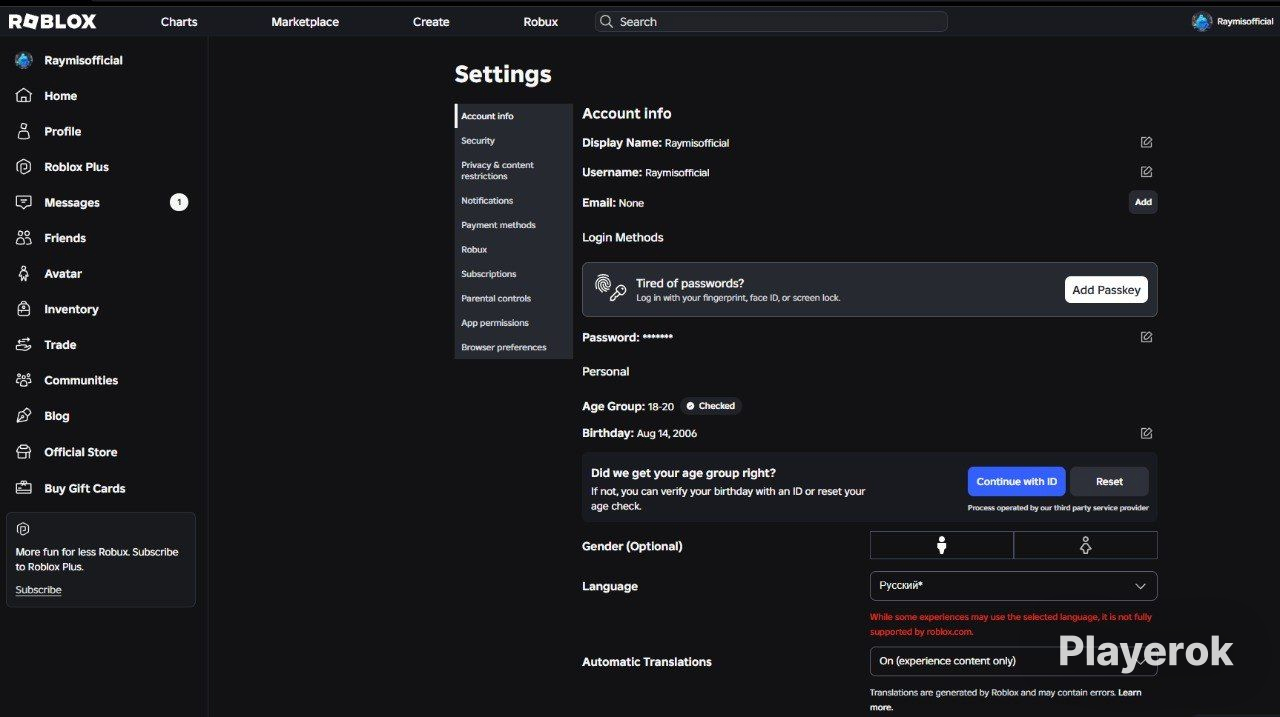Click the Email: None text
This screenshot has width=1280, height=717.
coord(613,202)
